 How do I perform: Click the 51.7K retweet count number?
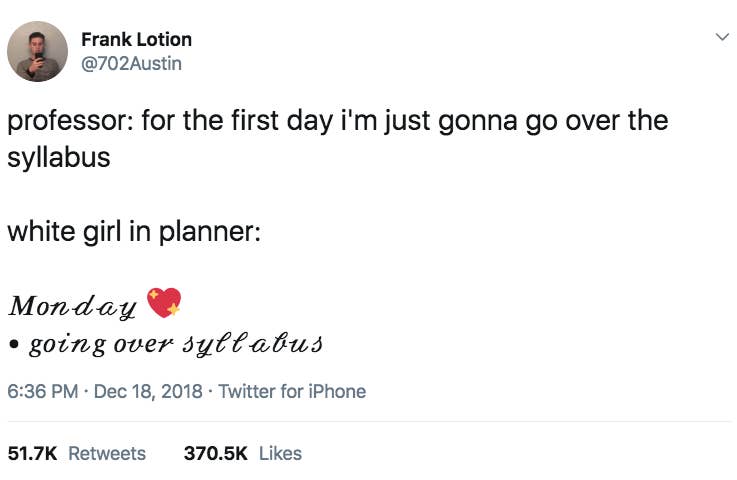[33, 453]
